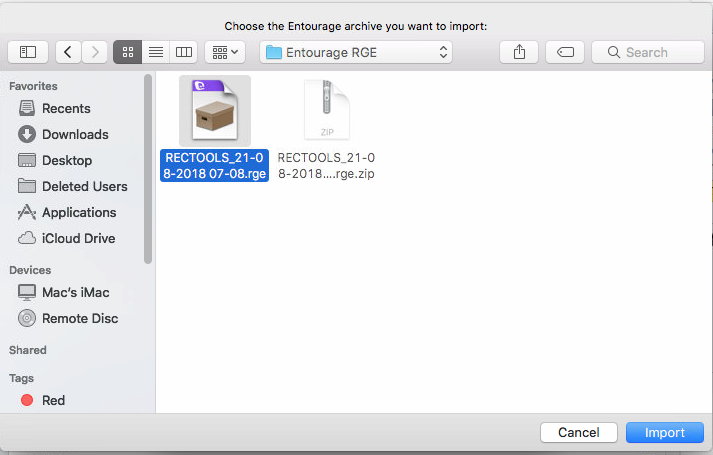This screenshot has width=713, height=455.
Task: Switch to list view
Action: pyautogui.click(x=156, y=52)
